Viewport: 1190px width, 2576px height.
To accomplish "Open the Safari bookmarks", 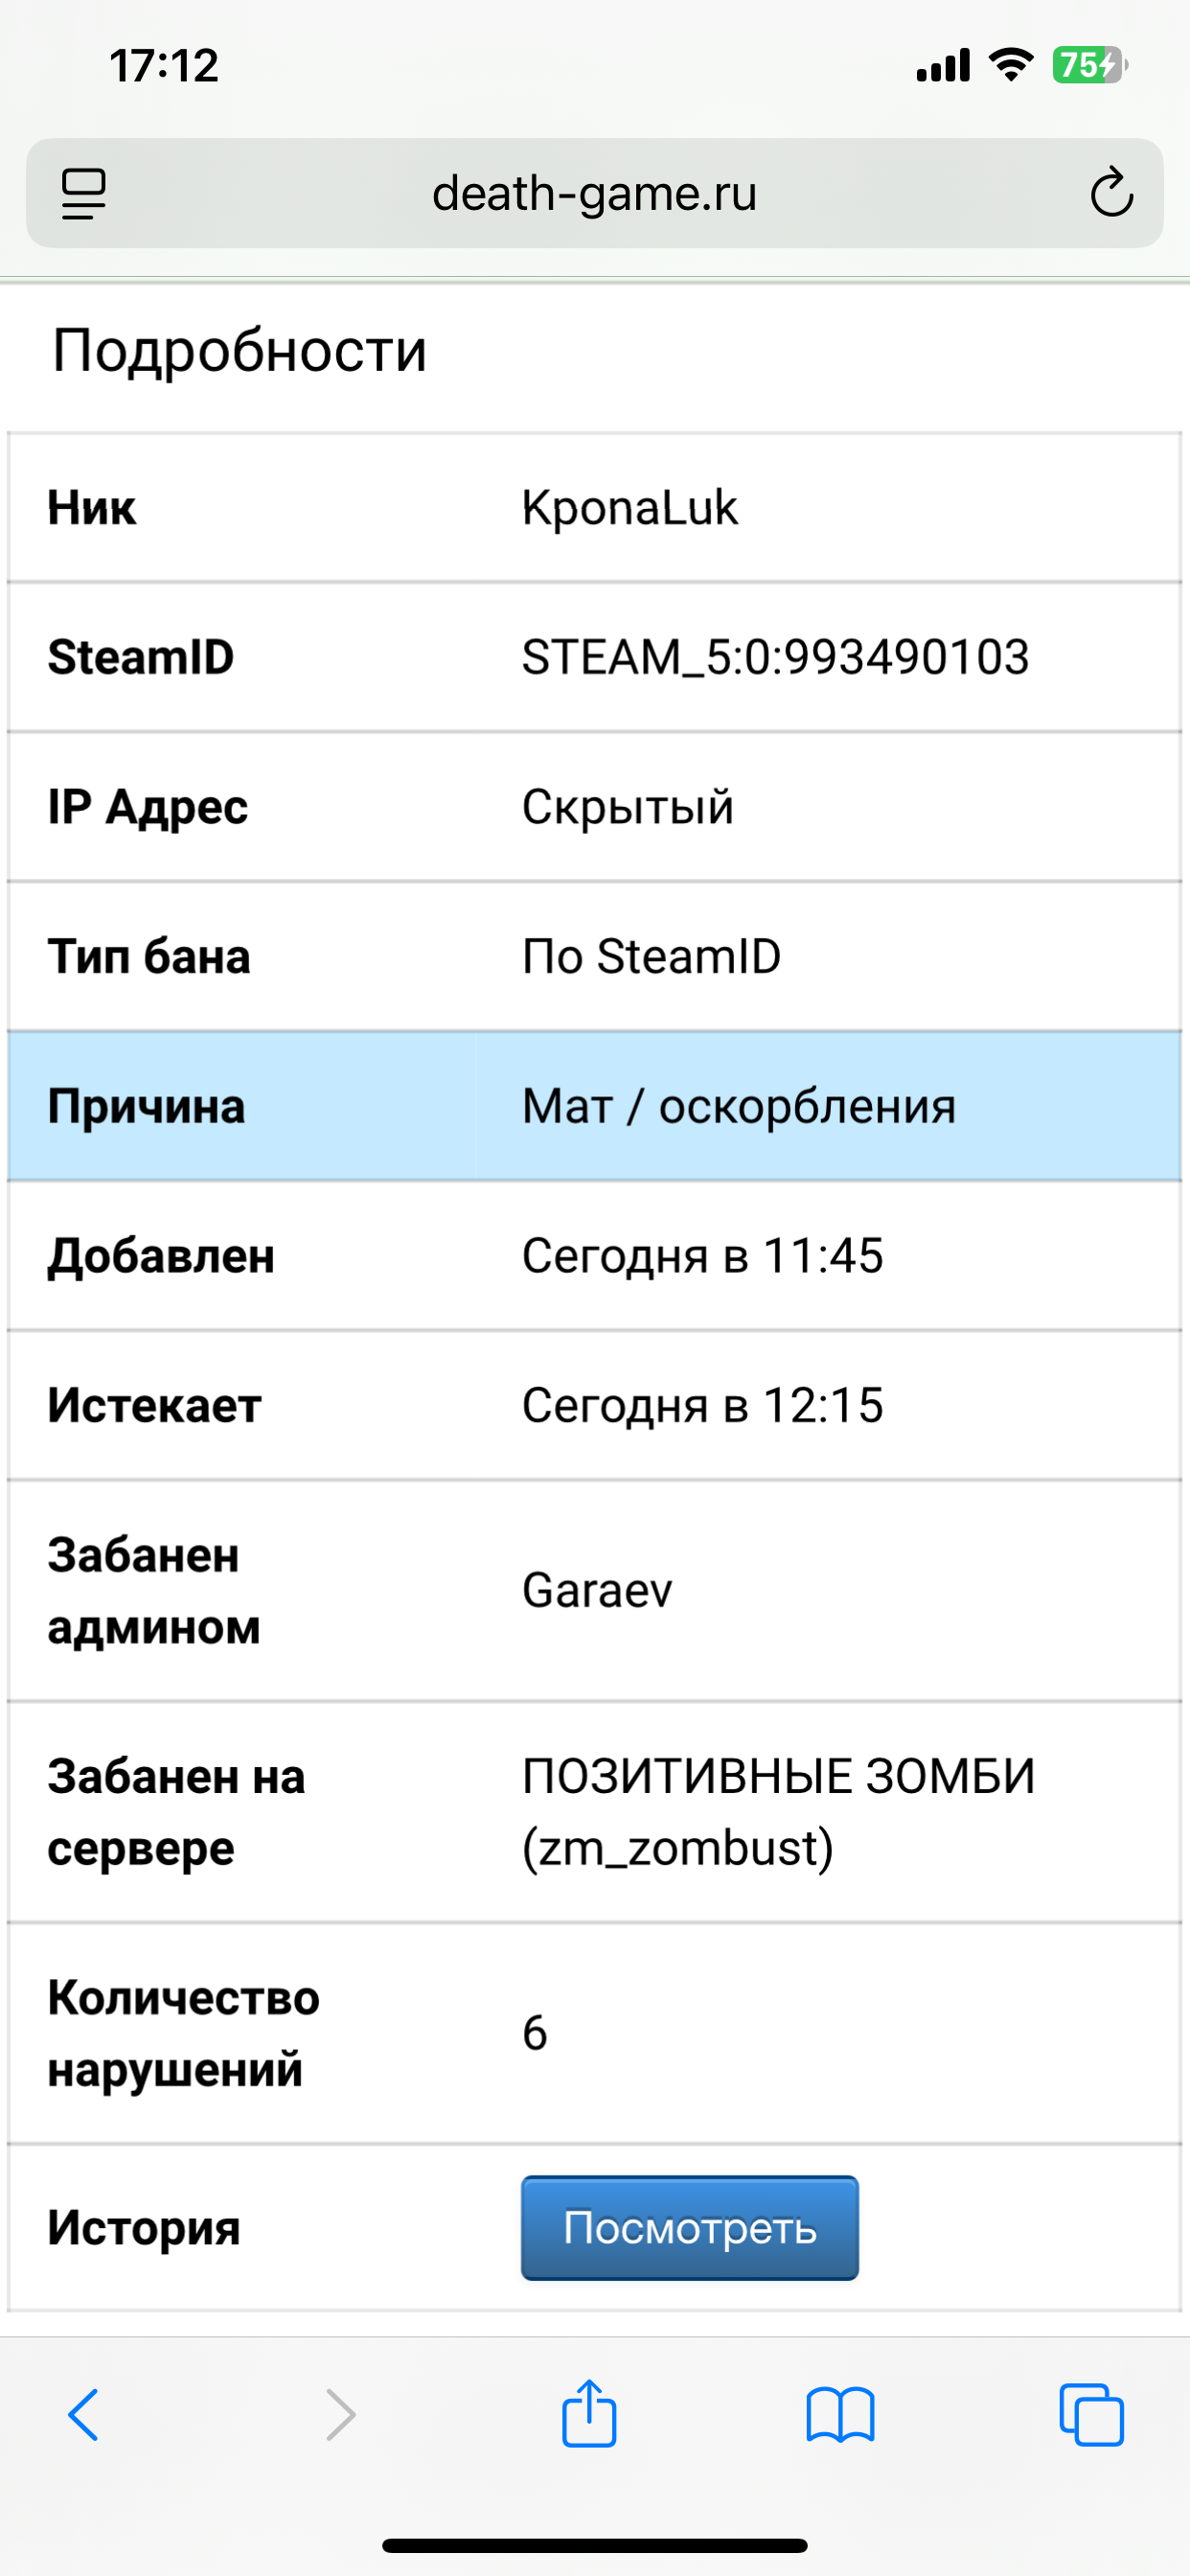I will click(840, 2415).
